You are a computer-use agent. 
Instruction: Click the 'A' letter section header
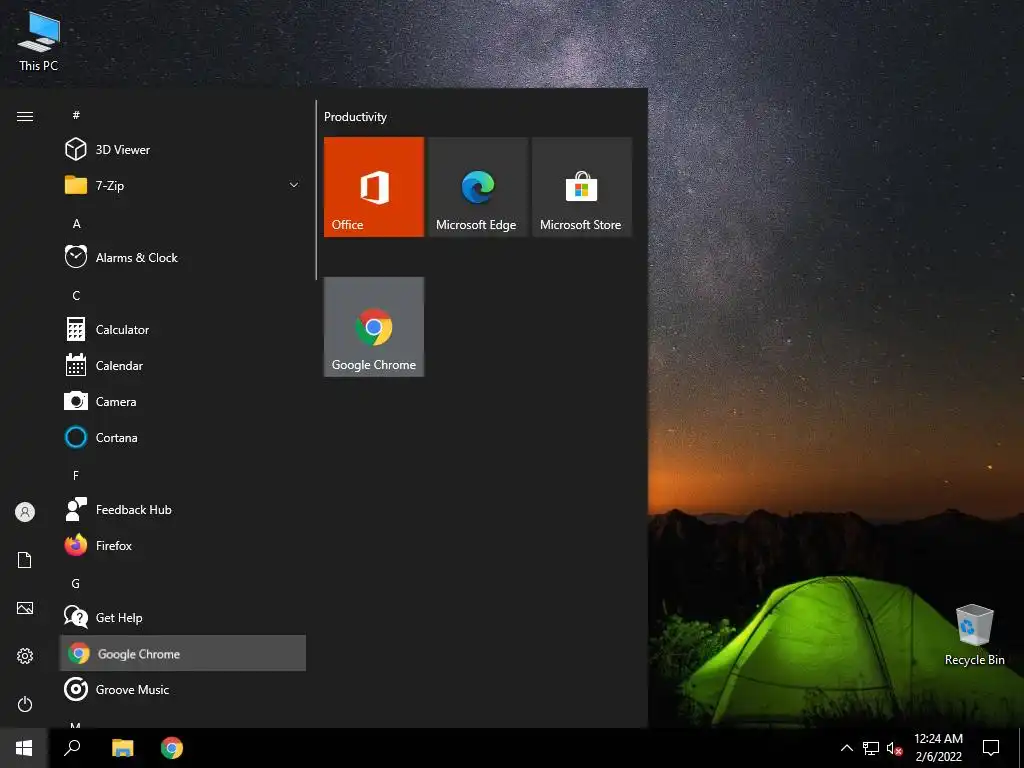pyautogui.click(x=76, y=223)
